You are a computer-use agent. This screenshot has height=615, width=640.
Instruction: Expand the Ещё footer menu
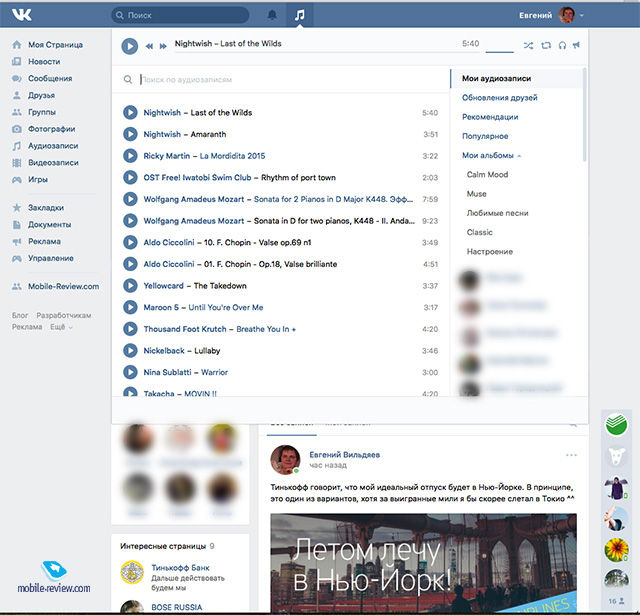click(58, 327)
